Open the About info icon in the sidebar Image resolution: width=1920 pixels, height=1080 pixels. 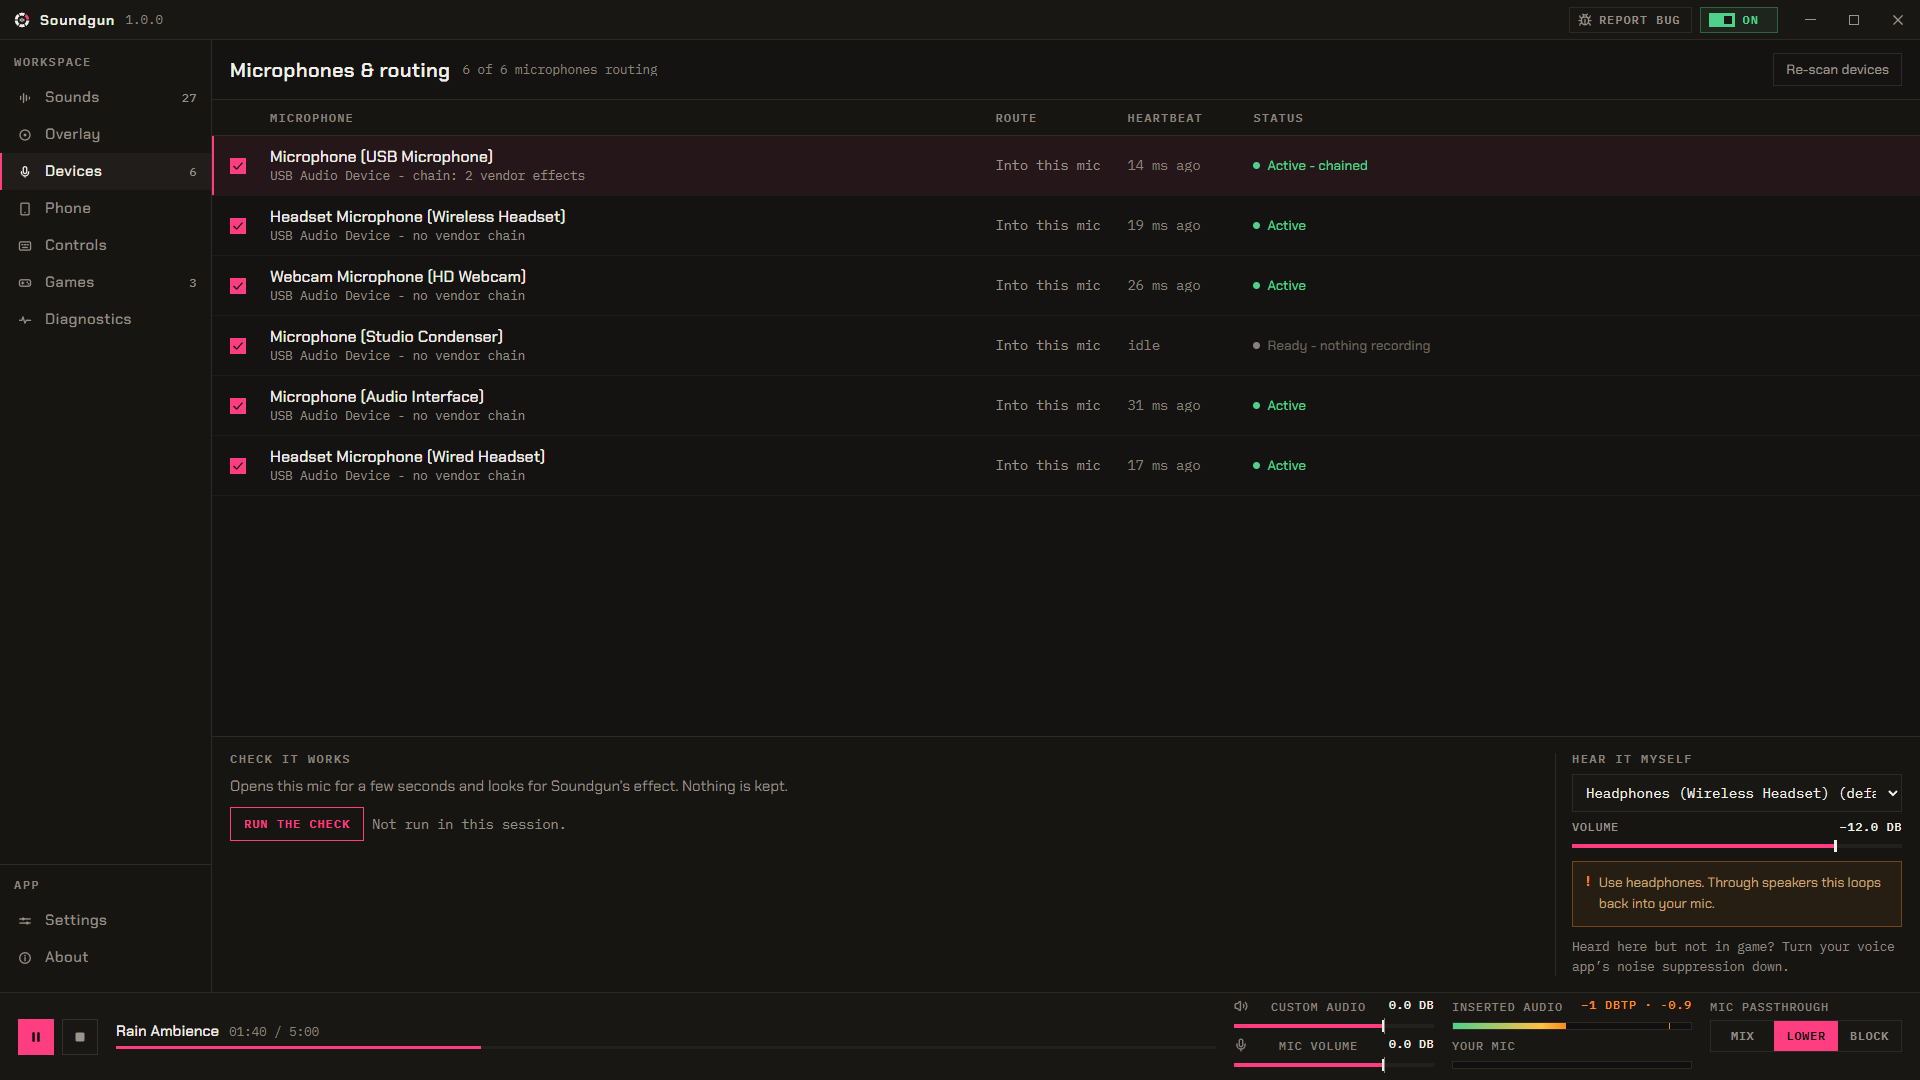point(25,958)
